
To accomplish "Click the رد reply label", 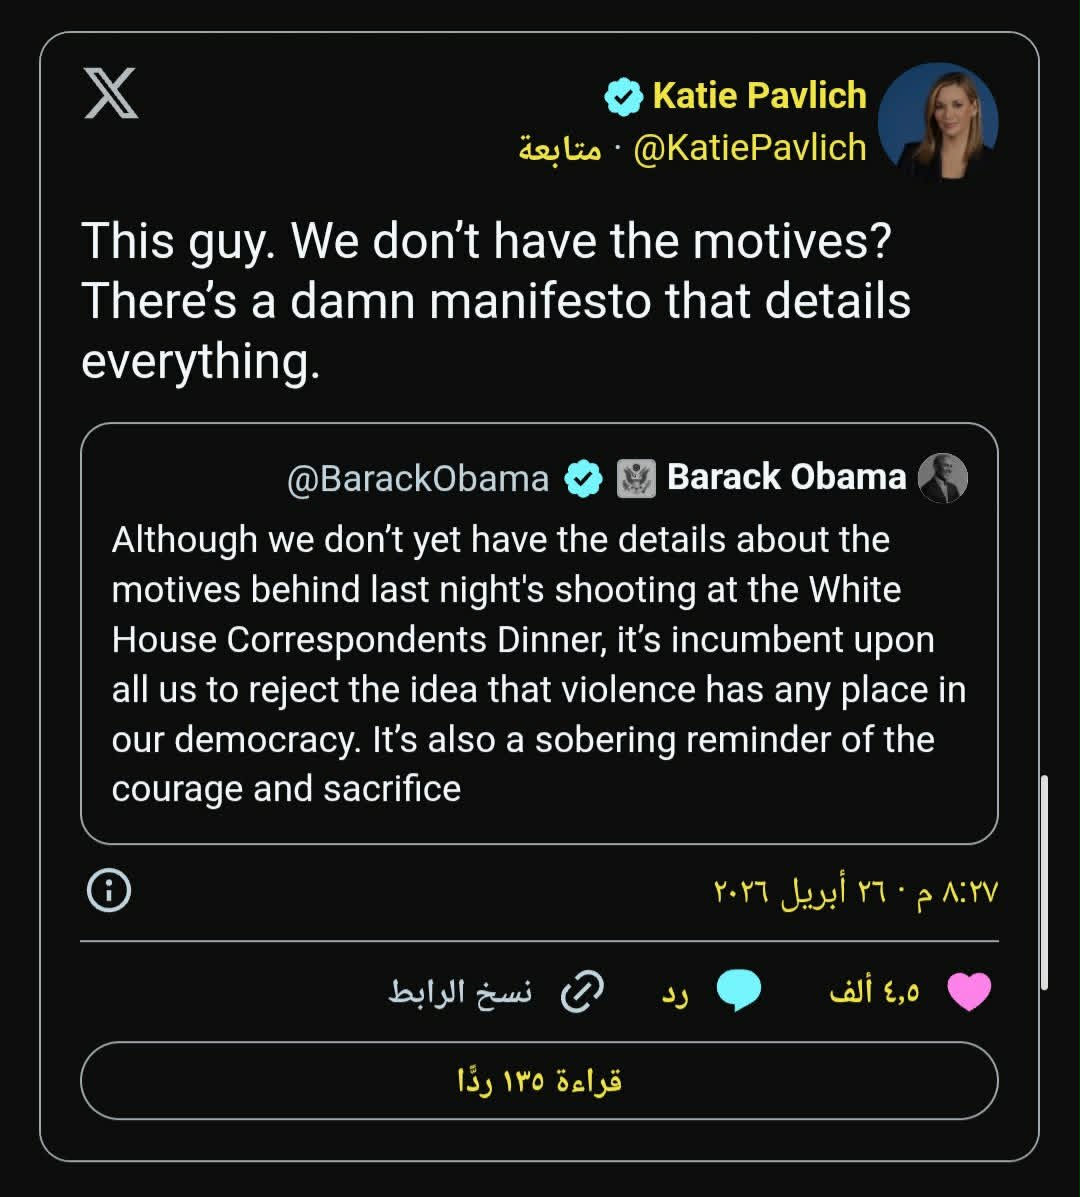I will [674, 994].
